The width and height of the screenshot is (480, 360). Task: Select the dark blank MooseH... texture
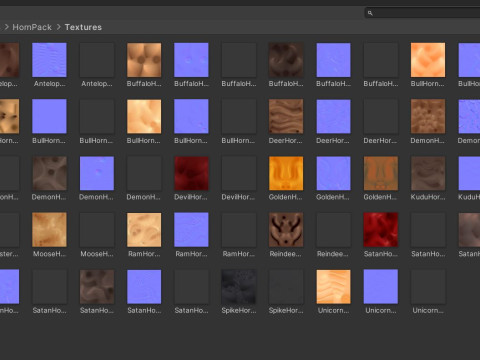pos(97,230)
